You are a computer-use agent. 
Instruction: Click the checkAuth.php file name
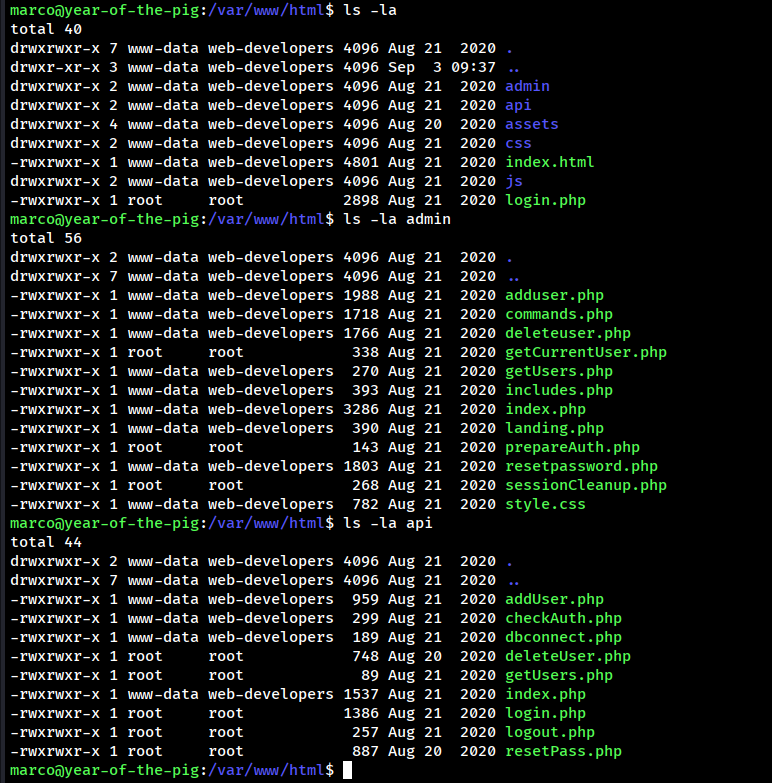pyautogui.click(x=563, y=618)
